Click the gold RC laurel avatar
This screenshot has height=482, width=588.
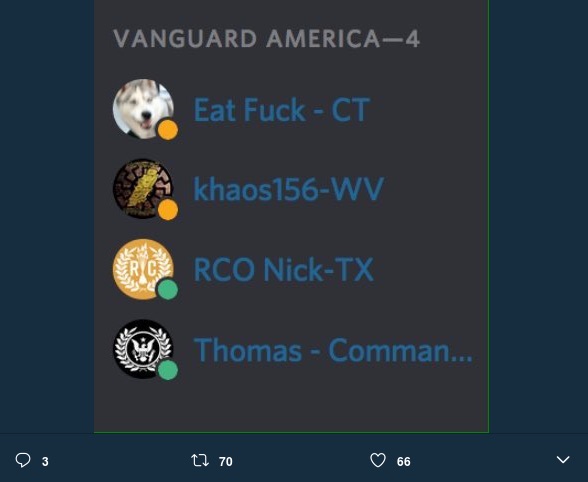[x=143, y=269]
